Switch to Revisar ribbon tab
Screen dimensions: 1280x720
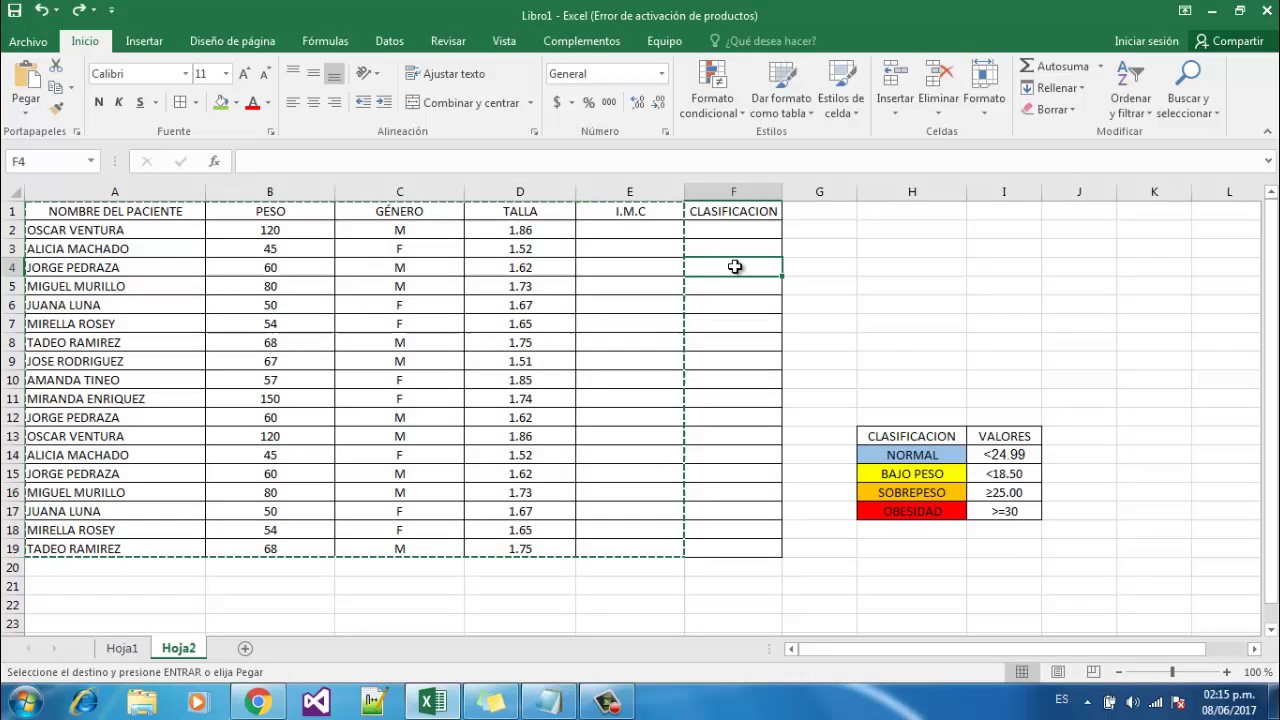pos(448,41)
